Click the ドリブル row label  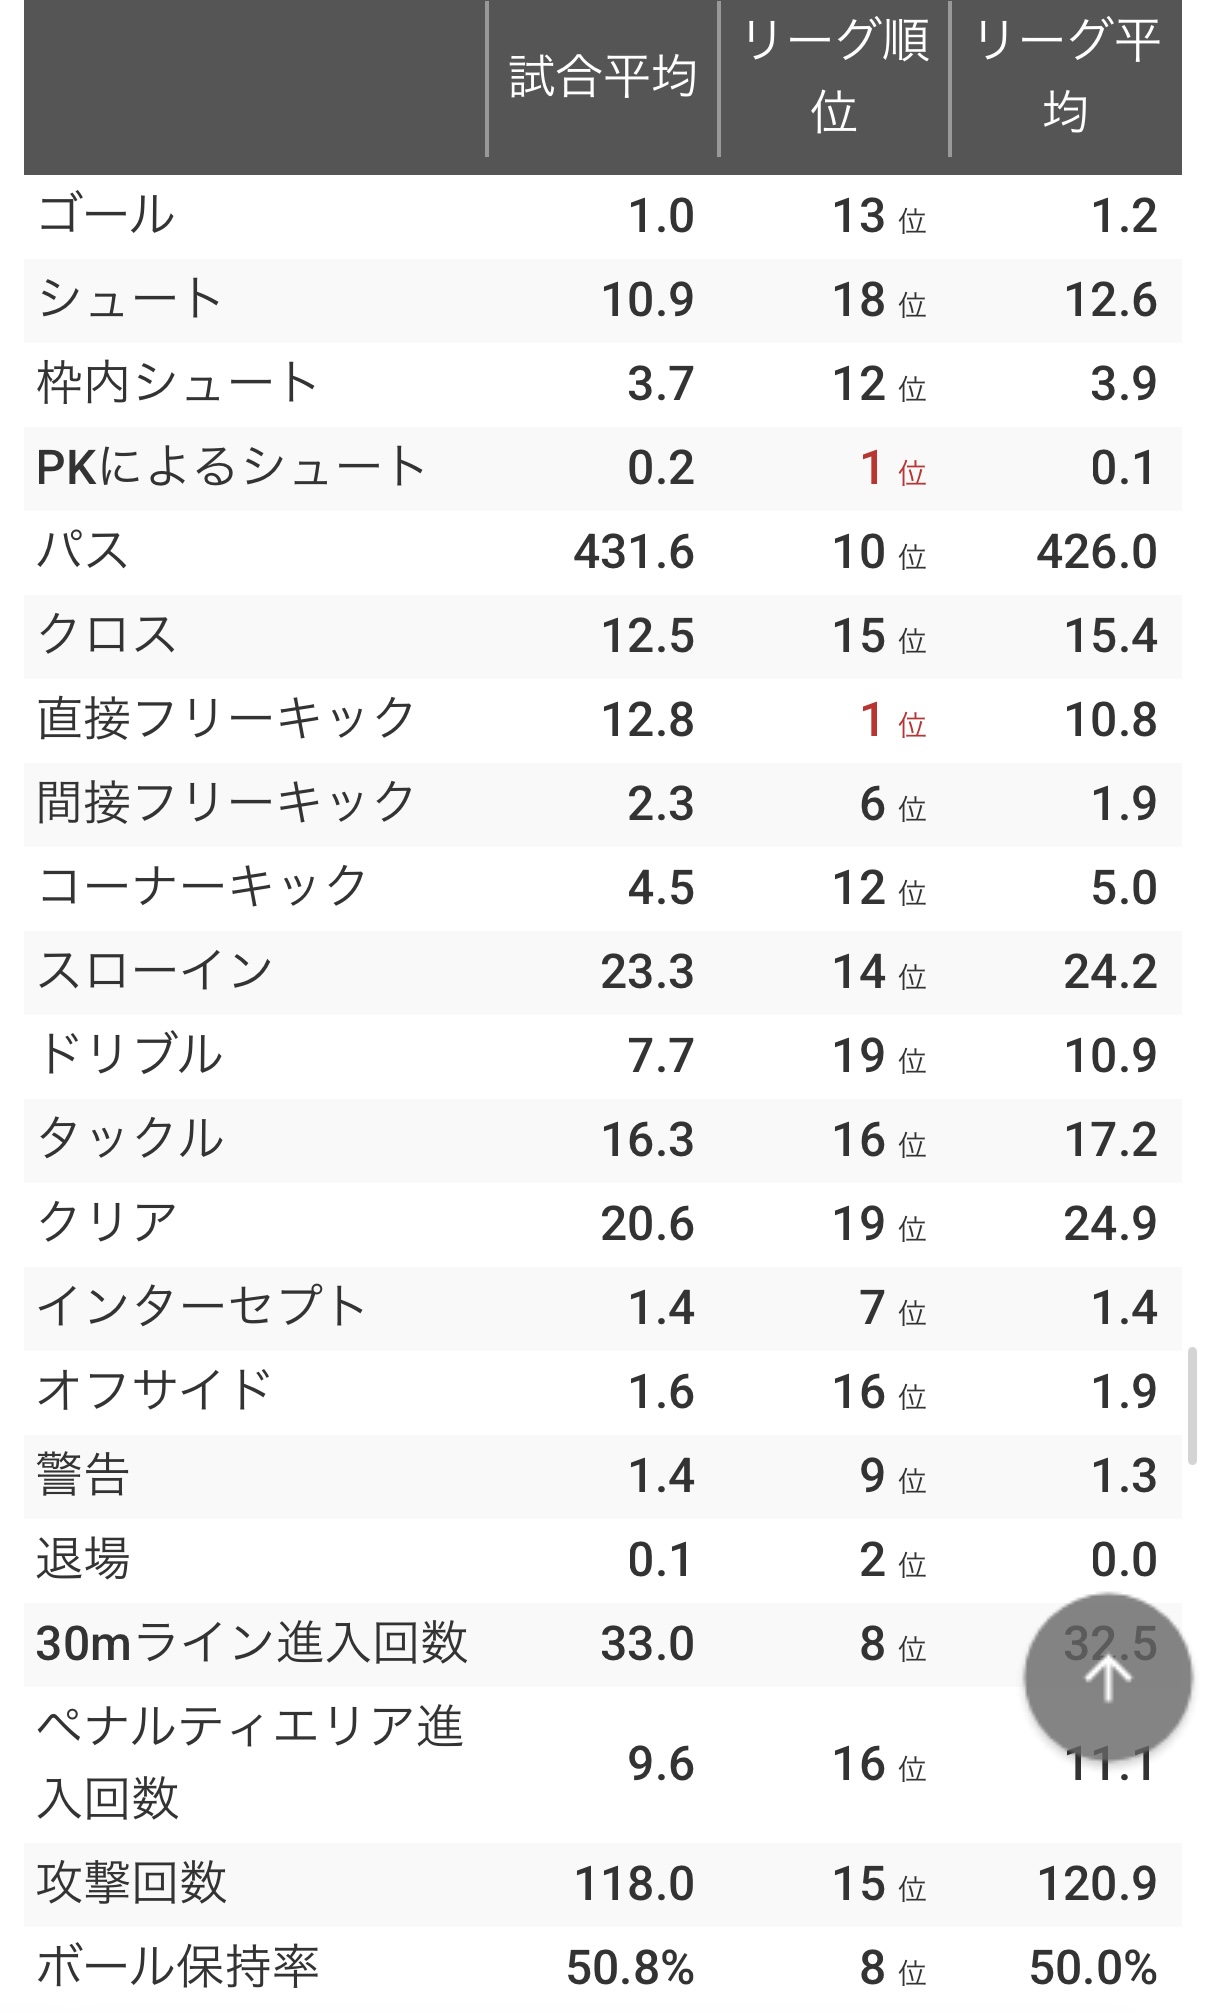pyautogui.click(x=130, y=1056)
